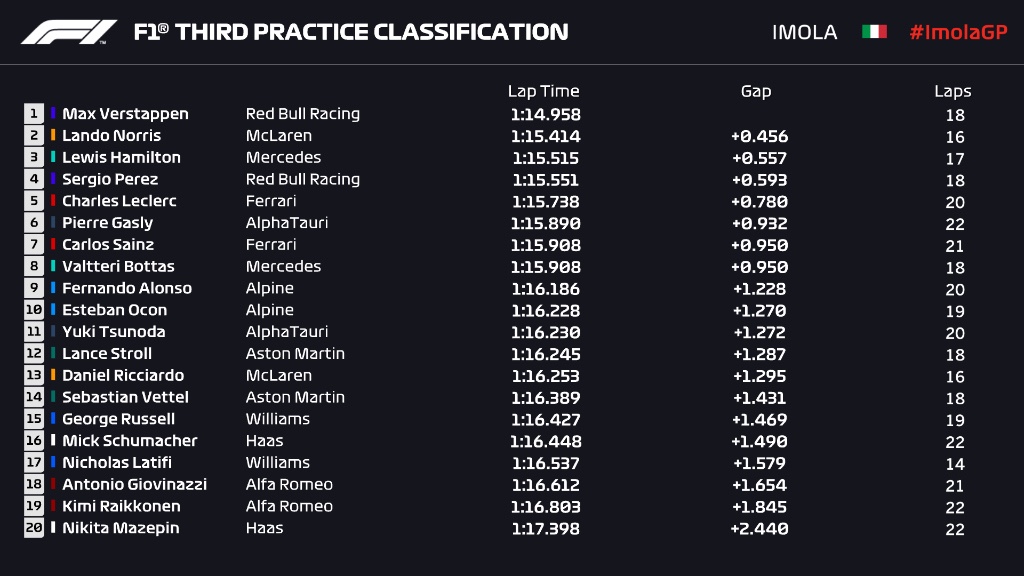The height and width of the screenshot is (576, 1024).
Task: Select the Gap column header
Action: click(x=756, y=91)
